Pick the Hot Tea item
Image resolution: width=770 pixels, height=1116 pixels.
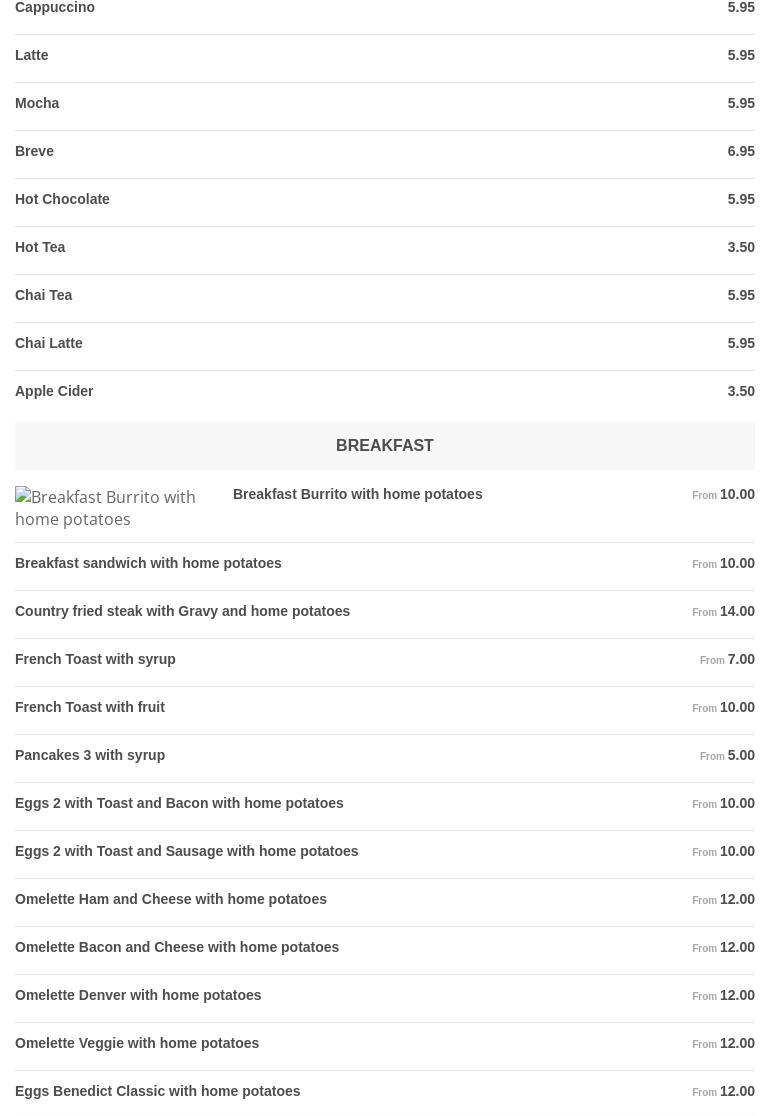40,247
